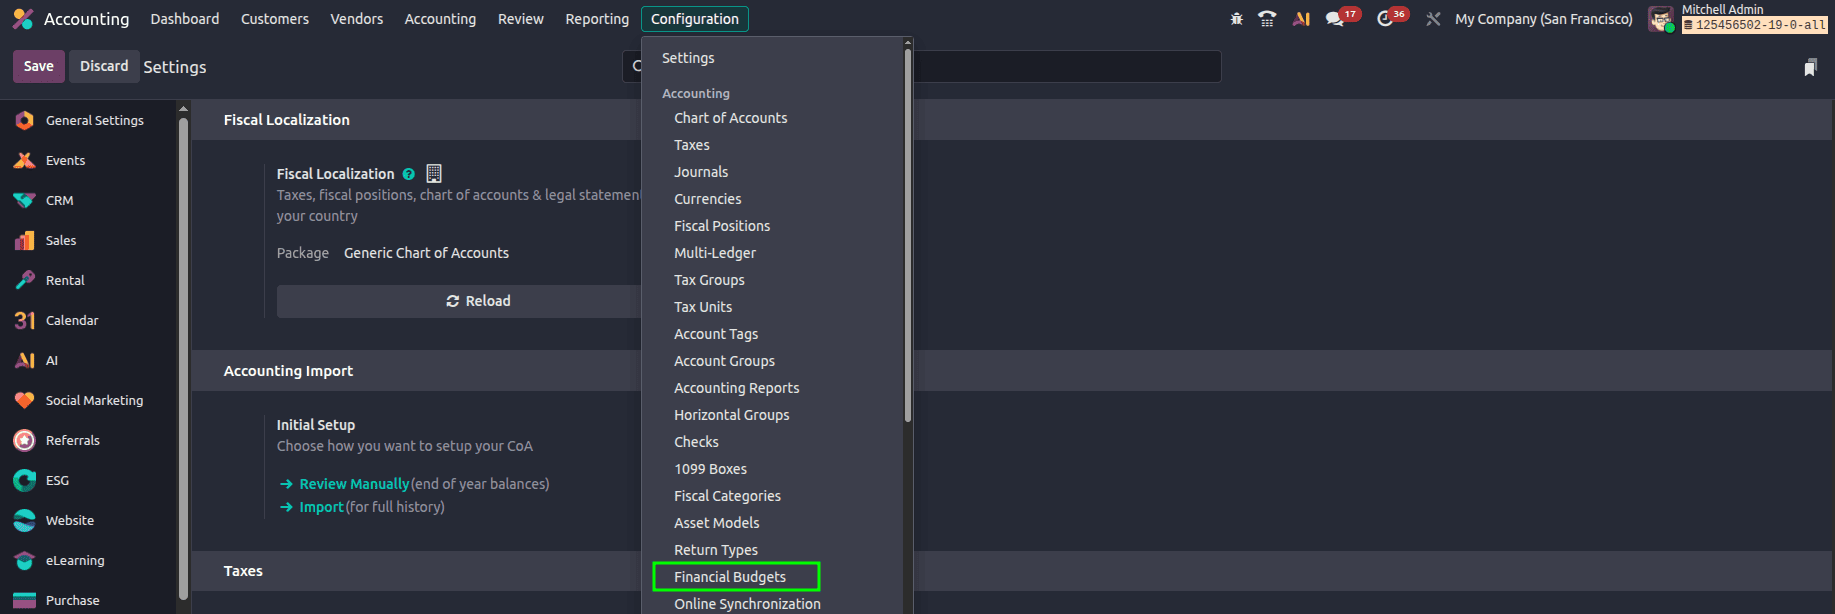Open the Accounting app home icon

(x=23, y=19)
